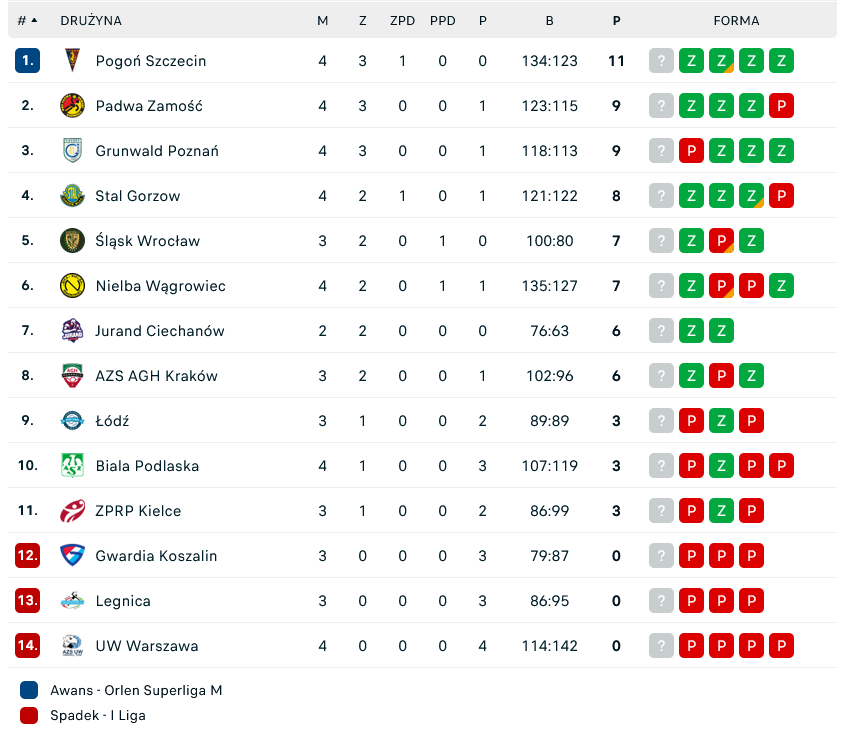851x736 pixels.
Task: Click the Grunwald Poznań team logo
Action: click(72, 151)
